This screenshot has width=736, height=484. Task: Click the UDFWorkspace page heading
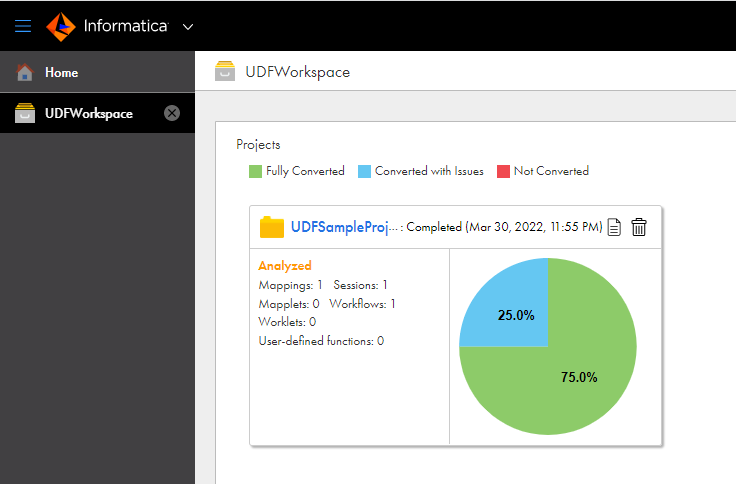298,72
